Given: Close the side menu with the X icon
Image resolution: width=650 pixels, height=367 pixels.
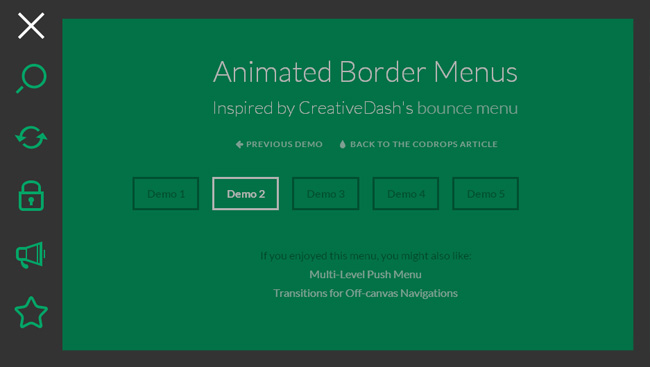Looking at the screenshot, I should [31, 26].
